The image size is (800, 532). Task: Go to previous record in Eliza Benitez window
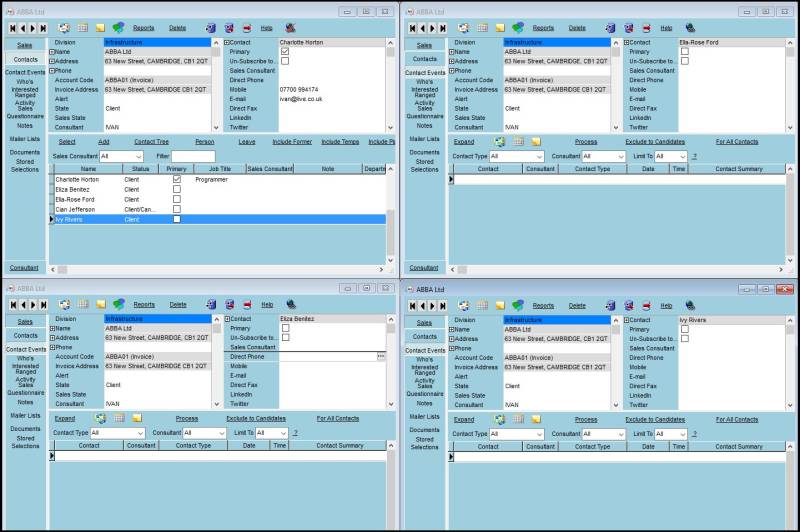(x=23, y=305)
